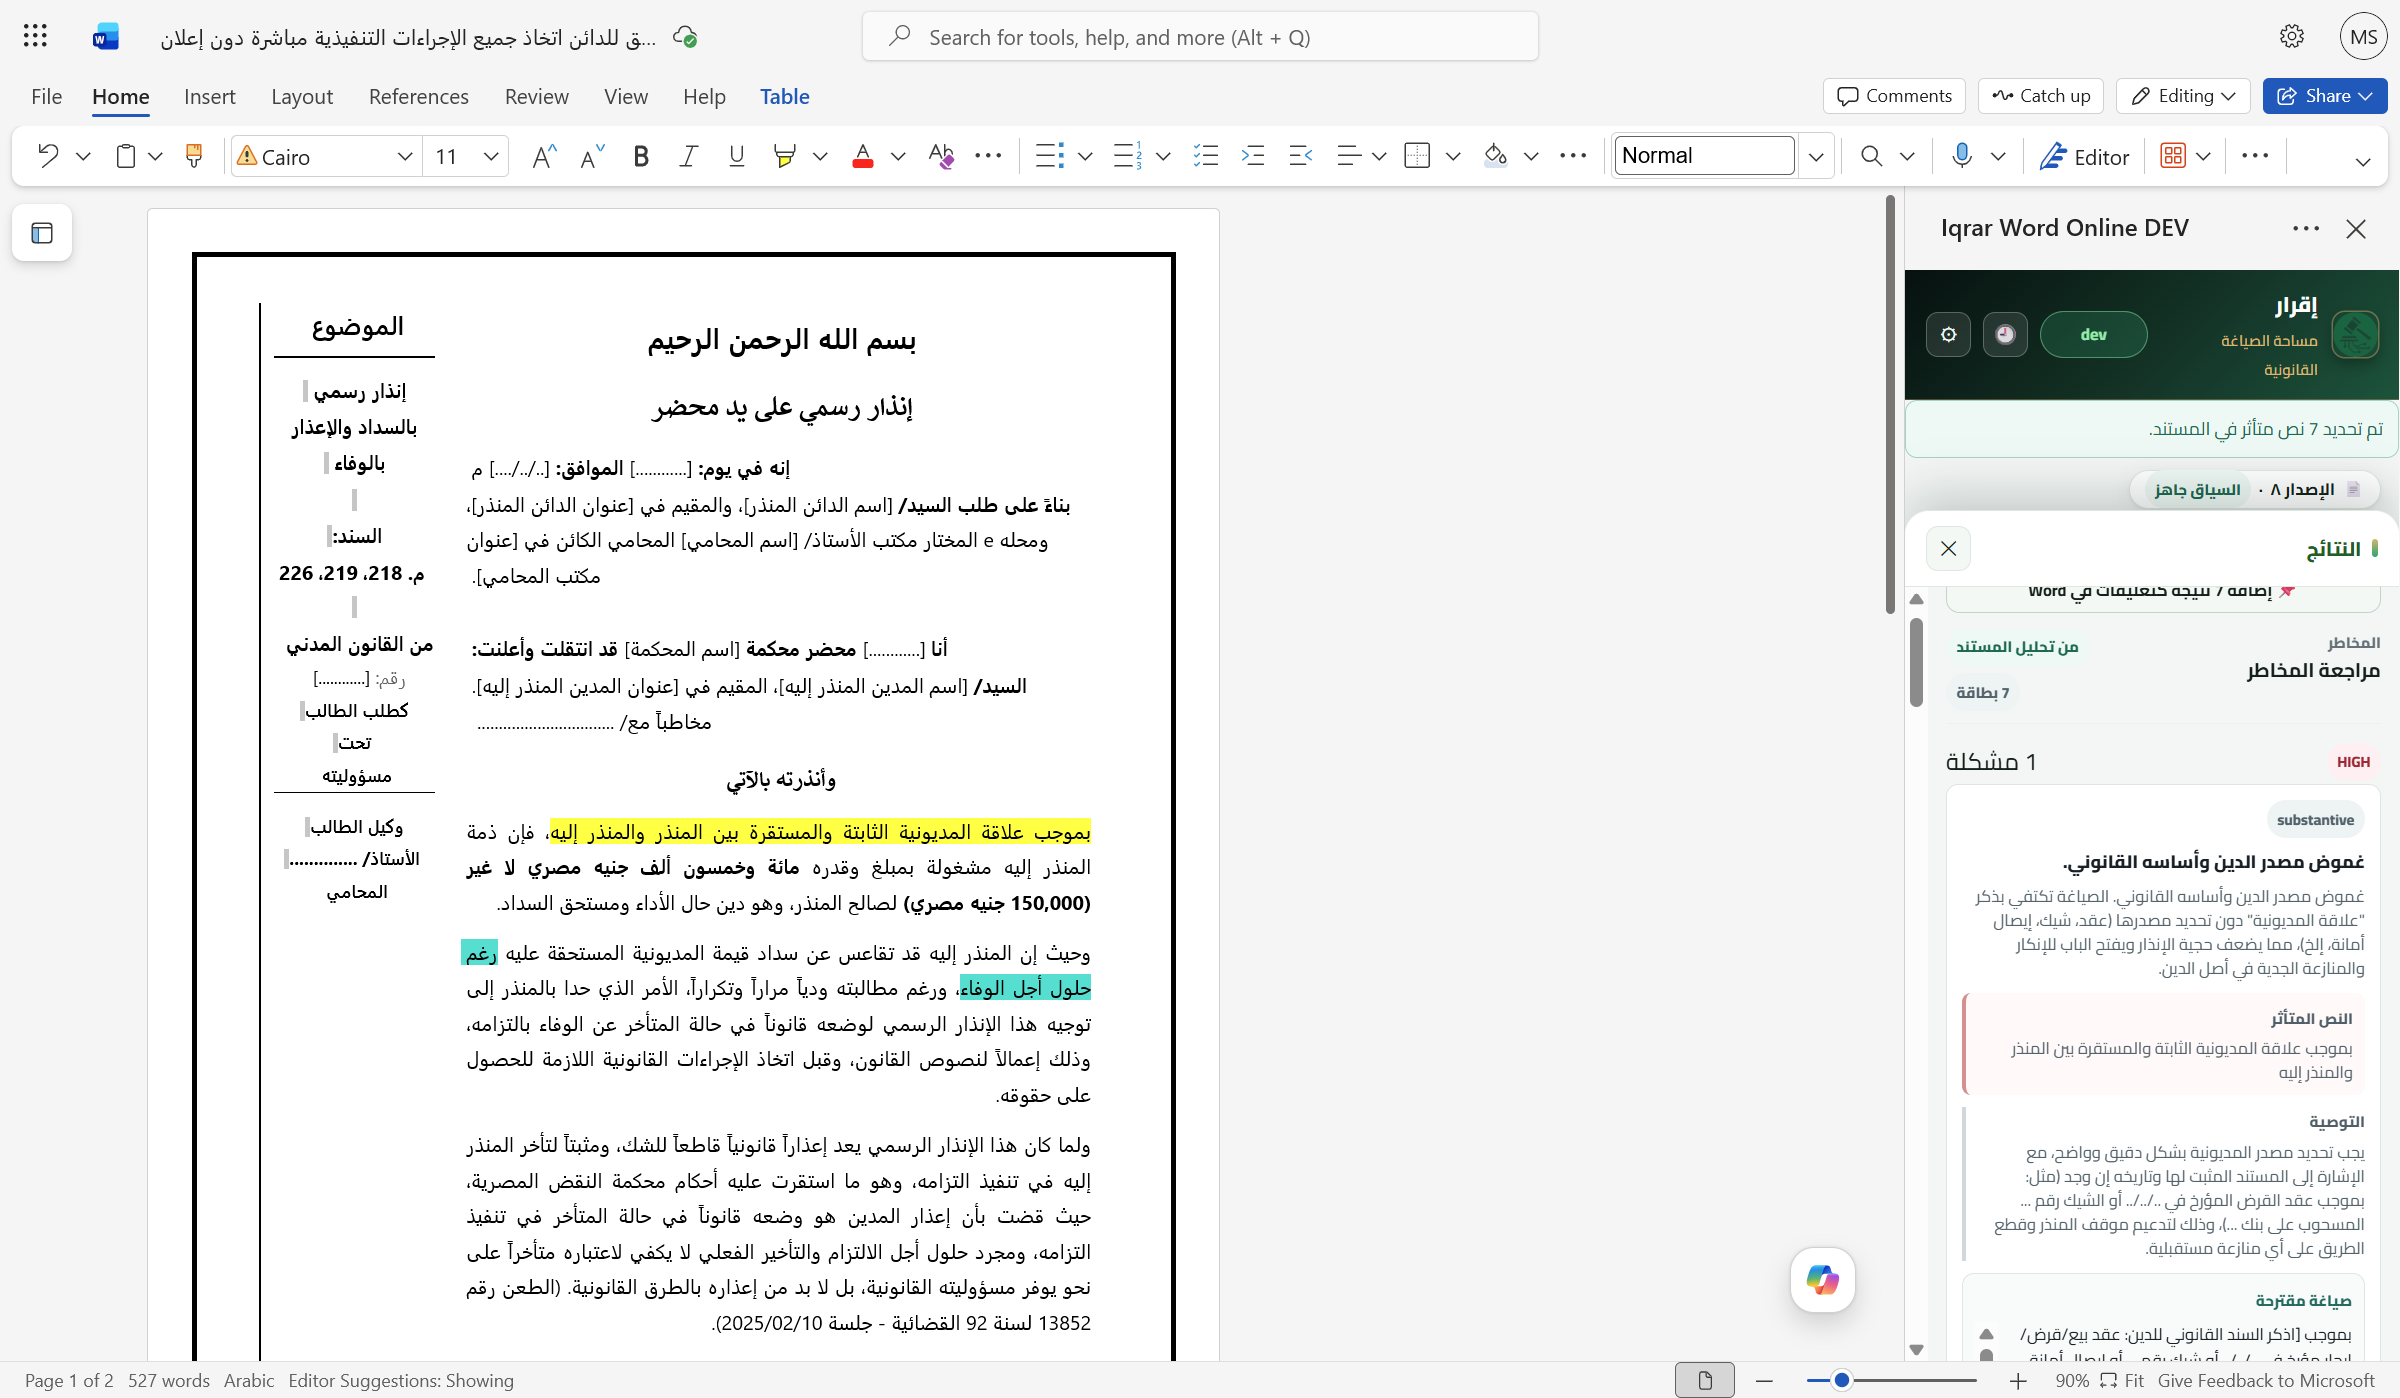2400x1398 pixels.
Task: Open more font options ellipsis
Action: point(988,156)
